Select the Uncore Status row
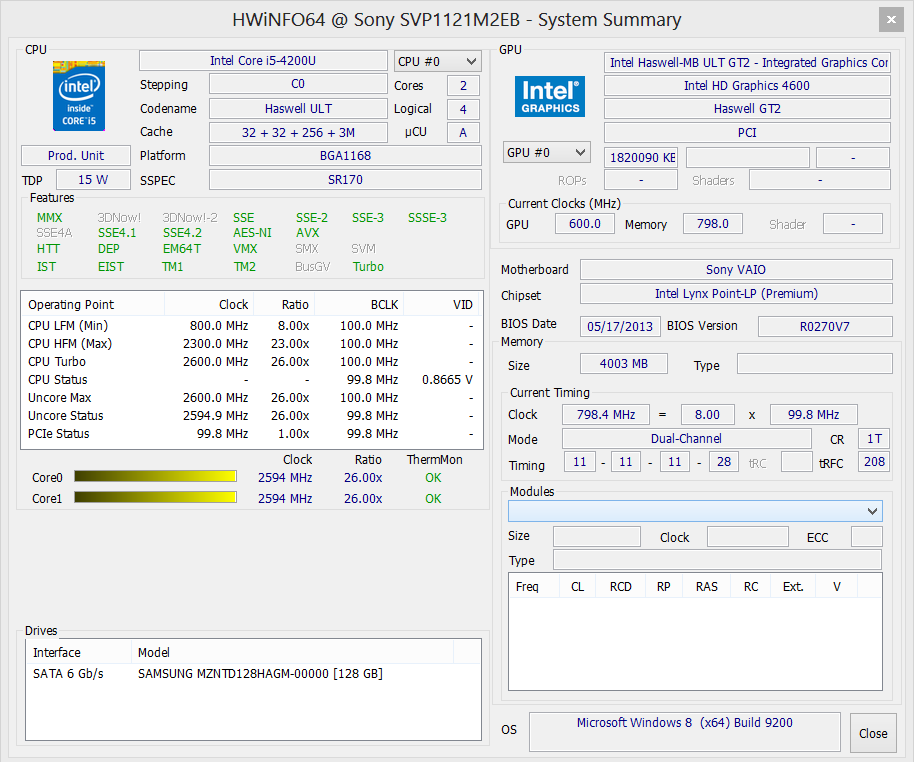The width and height of the screenshot is (915, 762). point(252,415)
